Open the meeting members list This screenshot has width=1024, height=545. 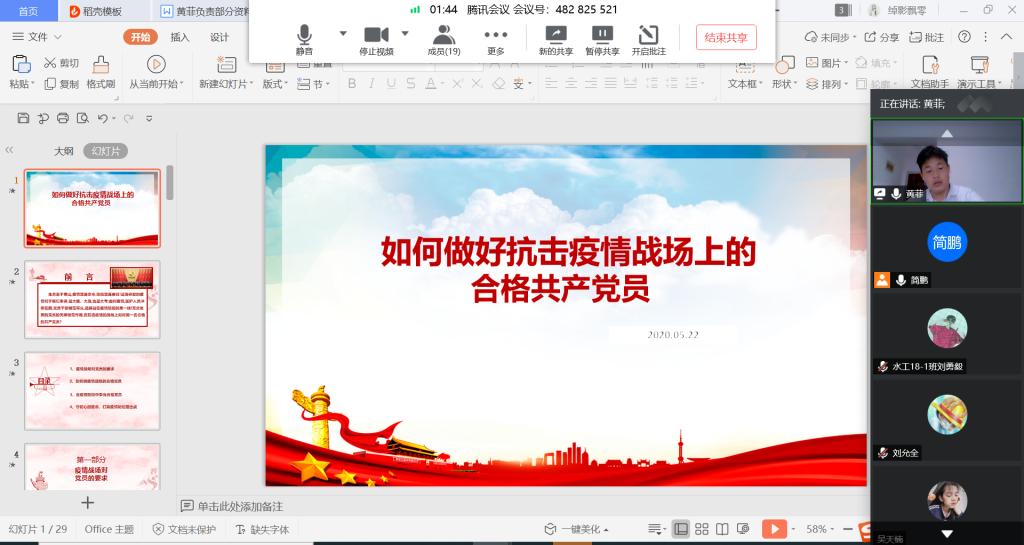(x=443, y=38)
